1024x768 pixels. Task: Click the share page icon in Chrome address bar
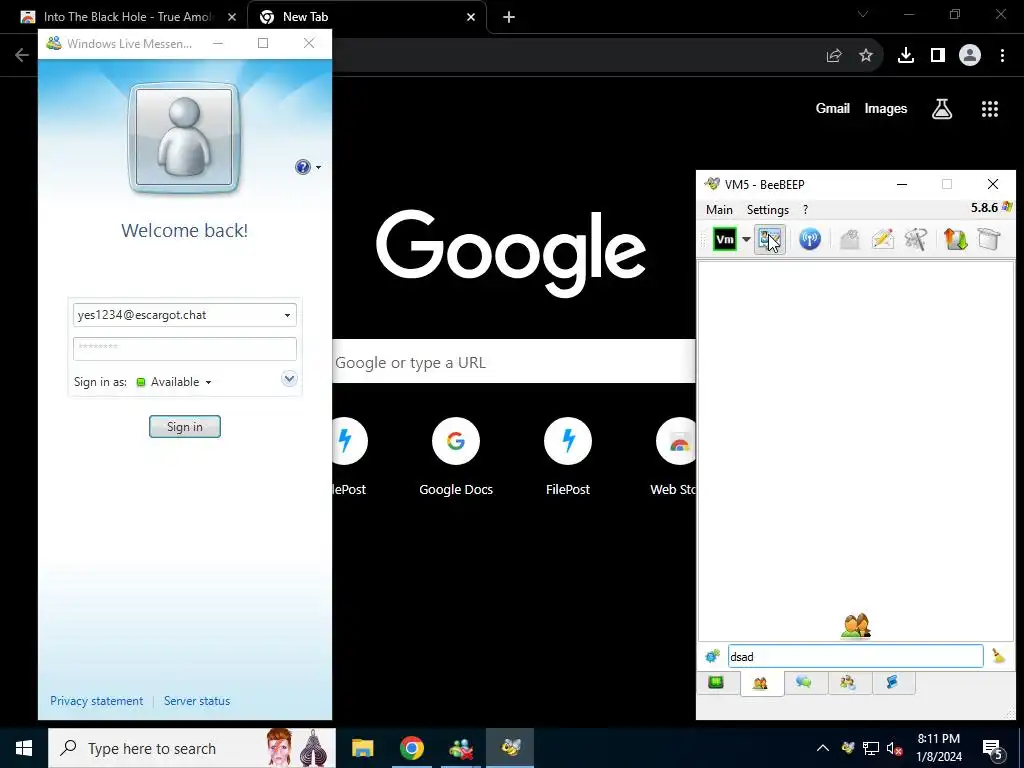pos(834,56)
